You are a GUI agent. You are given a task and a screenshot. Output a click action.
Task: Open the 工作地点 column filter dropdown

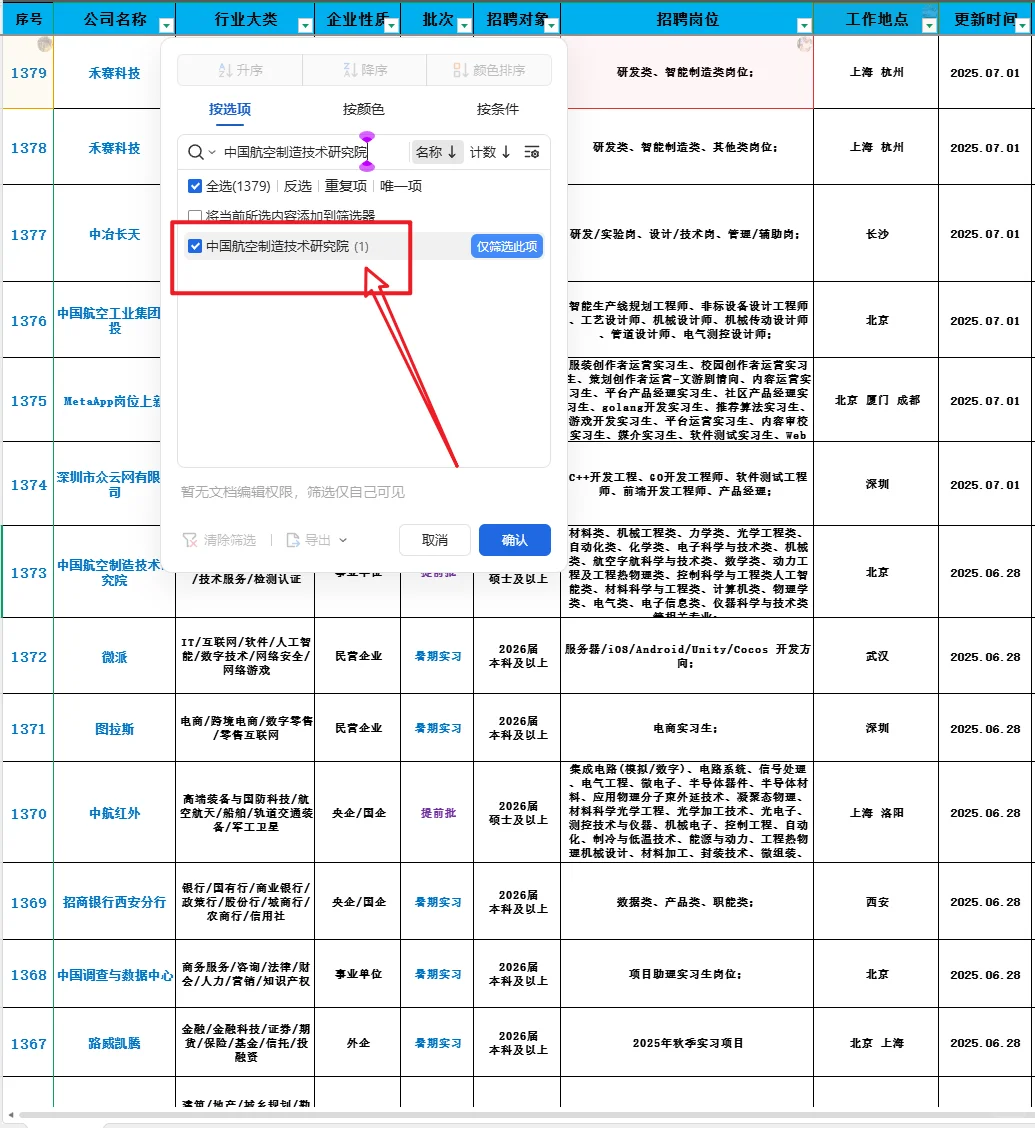929,26
